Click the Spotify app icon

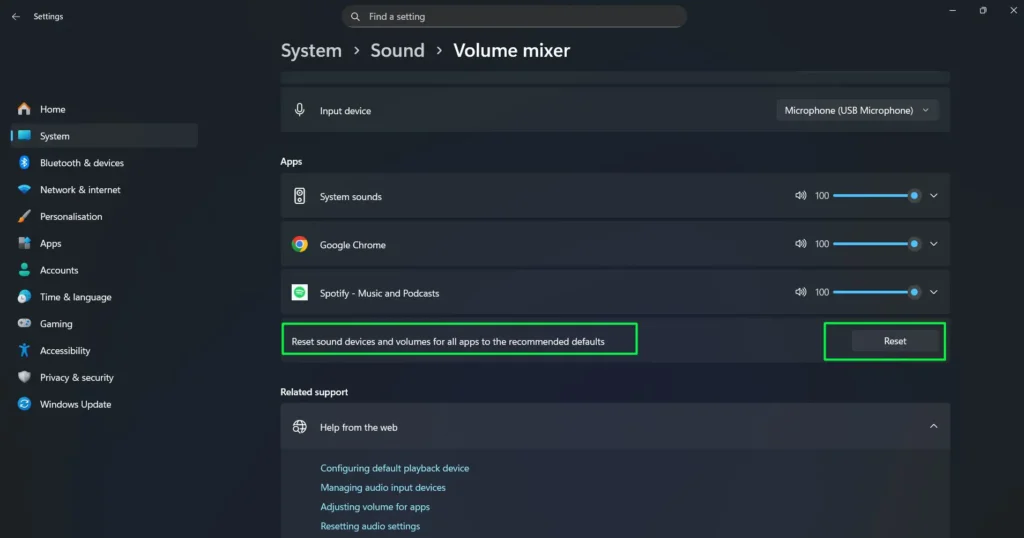pyautogui.click(x=300, y=293)
